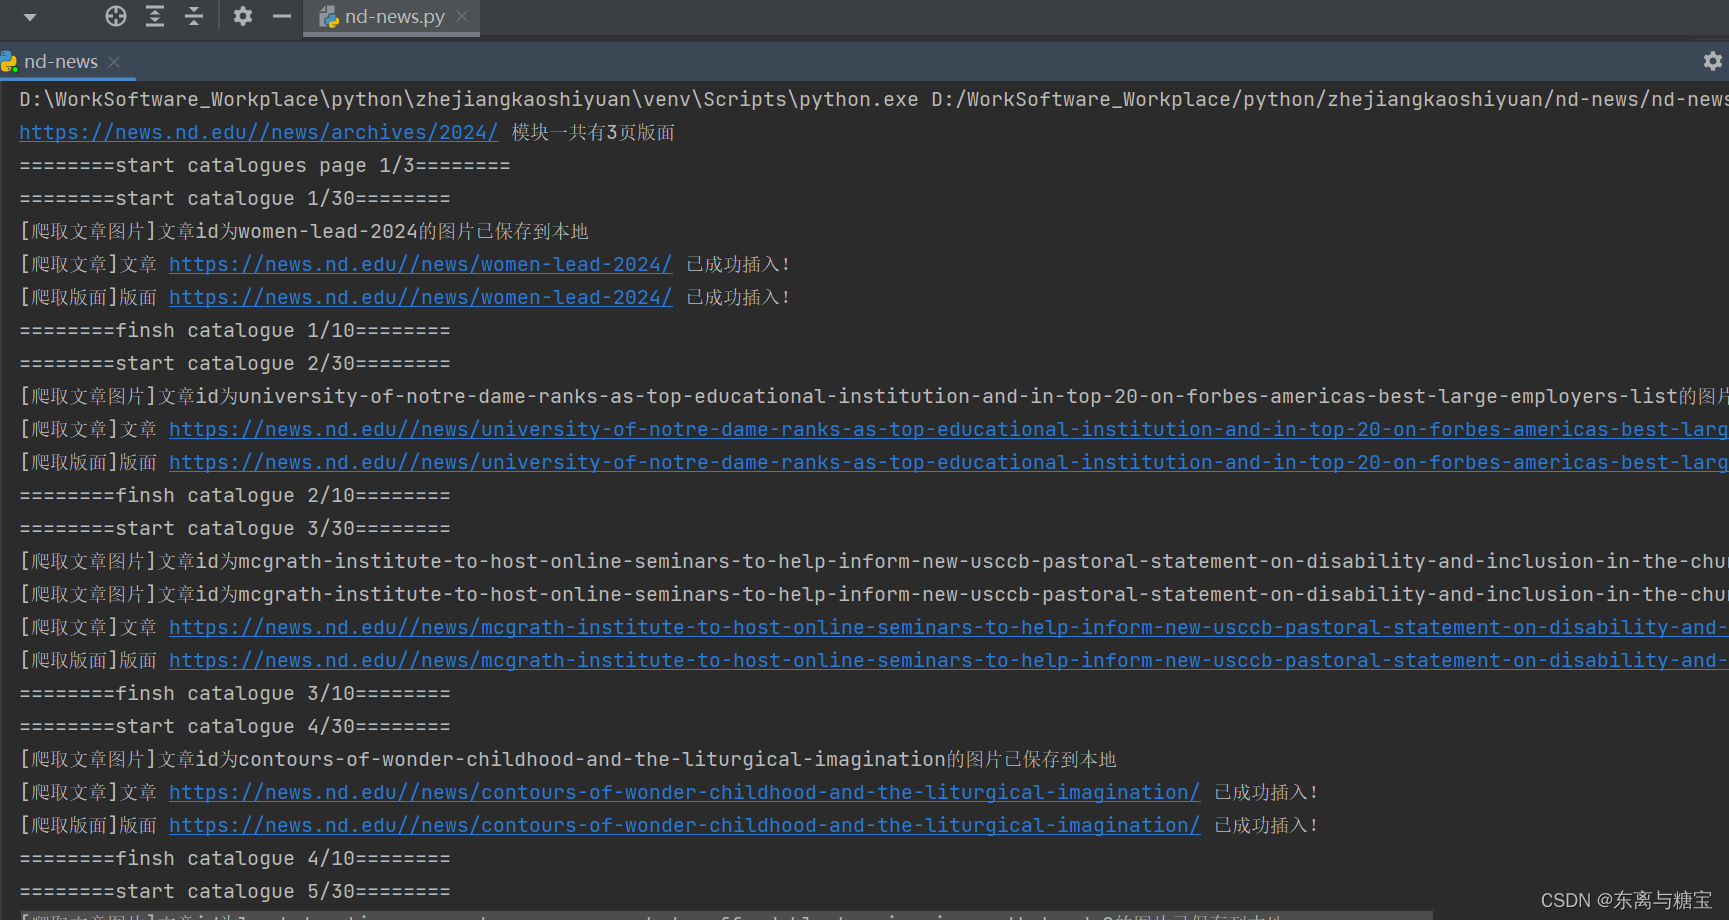The height and width of the screenshot is (920, 1729).
Task: Click the 'start catalogue 3/30' line
Action: pos(235,528)
